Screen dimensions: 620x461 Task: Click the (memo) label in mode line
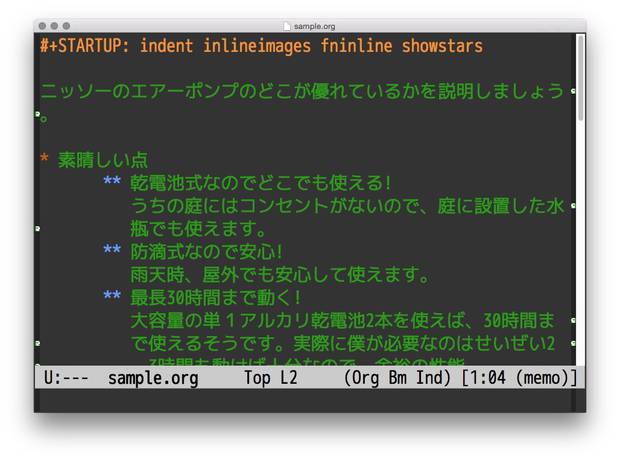(x=542, y=378)
